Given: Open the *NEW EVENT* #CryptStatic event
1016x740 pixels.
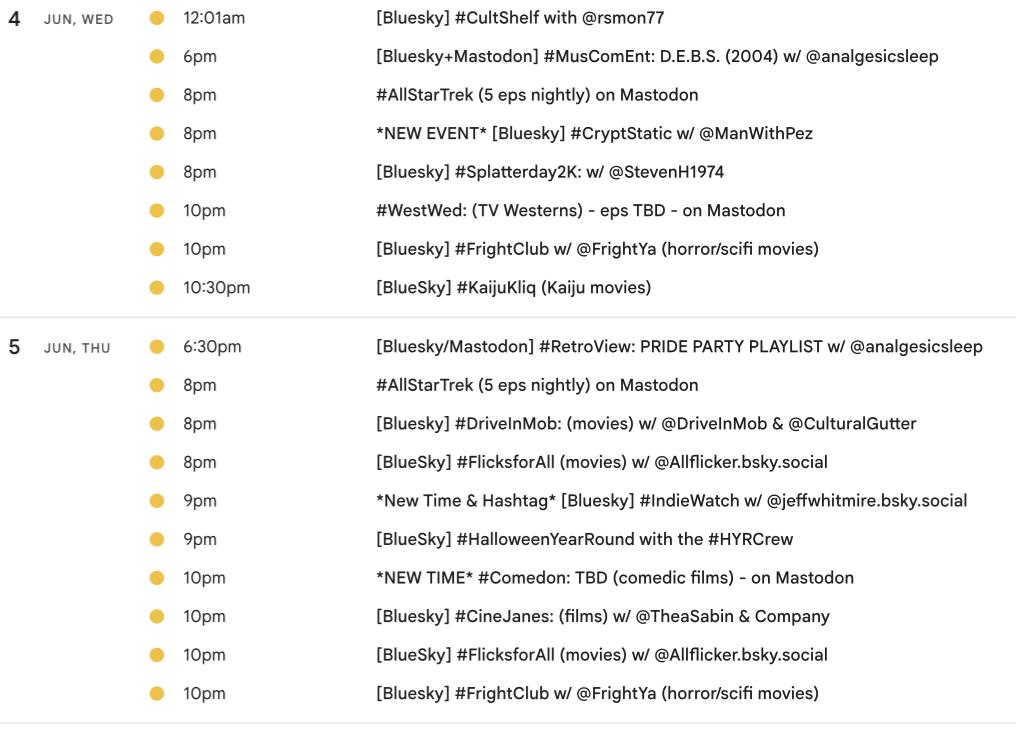Looking at the screenshot, I should [x=594, y=133].
